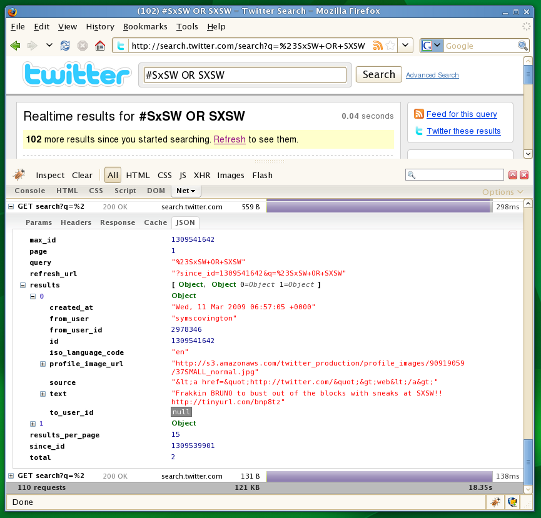The height and width of the screenshot is (518, 541).
Task: Open the recent pages history dropdown
Action: (49, 45)
